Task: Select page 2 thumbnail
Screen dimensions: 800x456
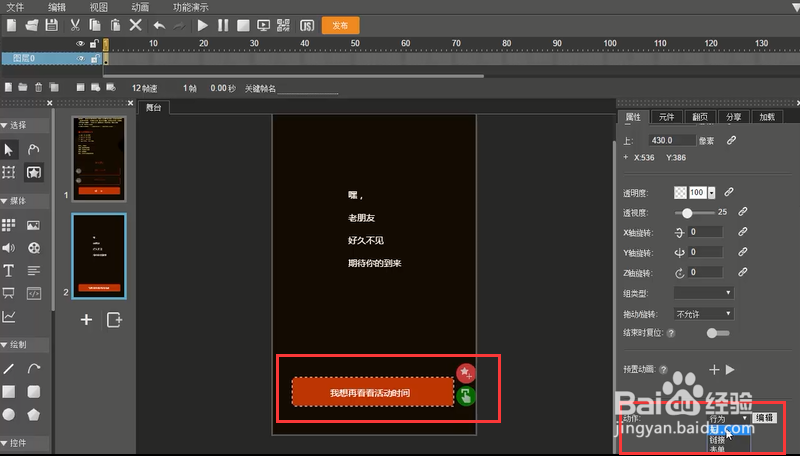Action: 99,256
